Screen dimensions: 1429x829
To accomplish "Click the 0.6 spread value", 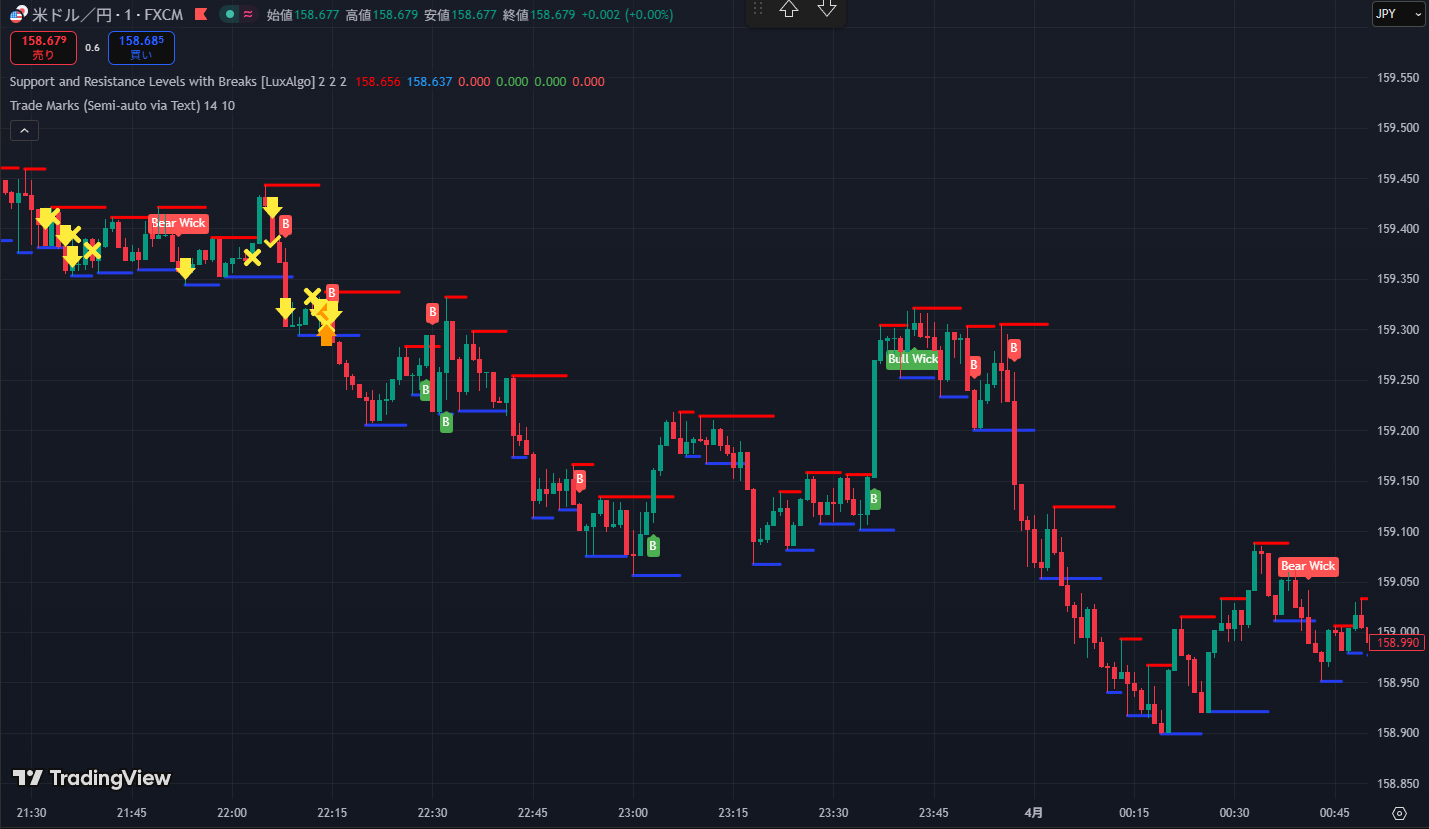I will pyautogui.click(x=92, y=48).
